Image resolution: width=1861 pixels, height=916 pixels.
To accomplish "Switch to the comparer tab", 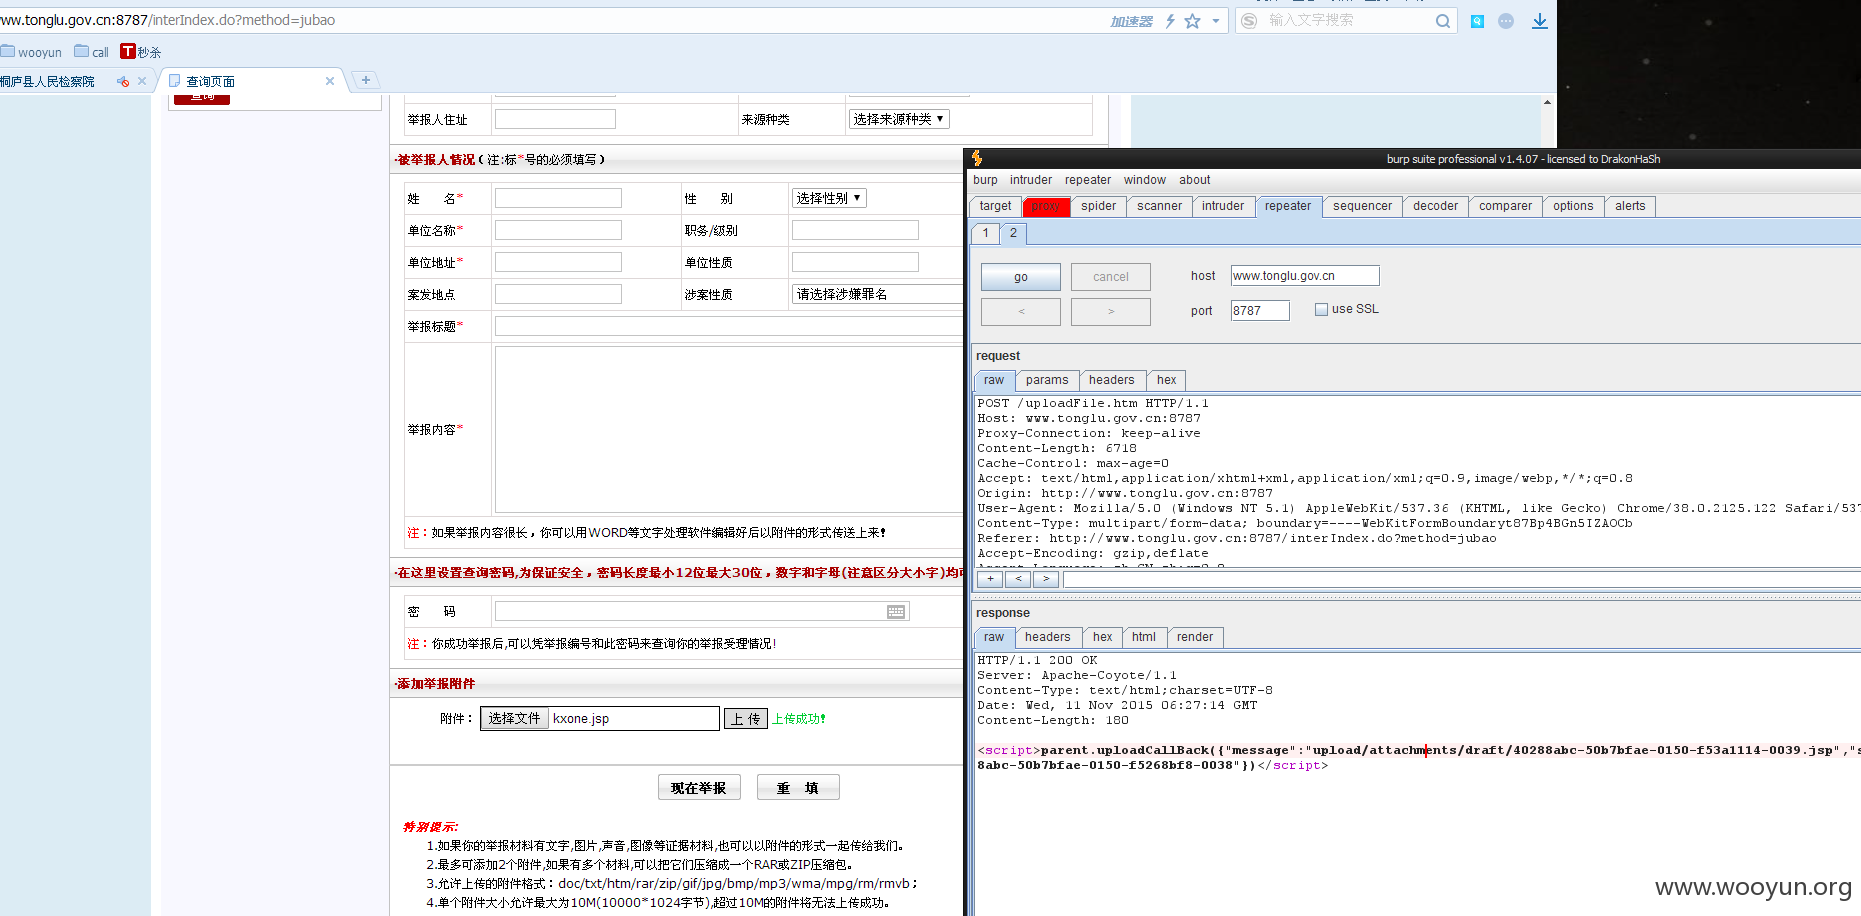I will 1505,206.
